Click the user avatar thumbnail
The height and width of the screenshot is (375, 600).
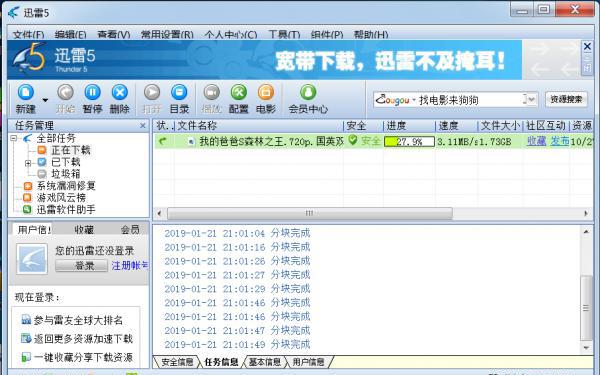[32, 259]
